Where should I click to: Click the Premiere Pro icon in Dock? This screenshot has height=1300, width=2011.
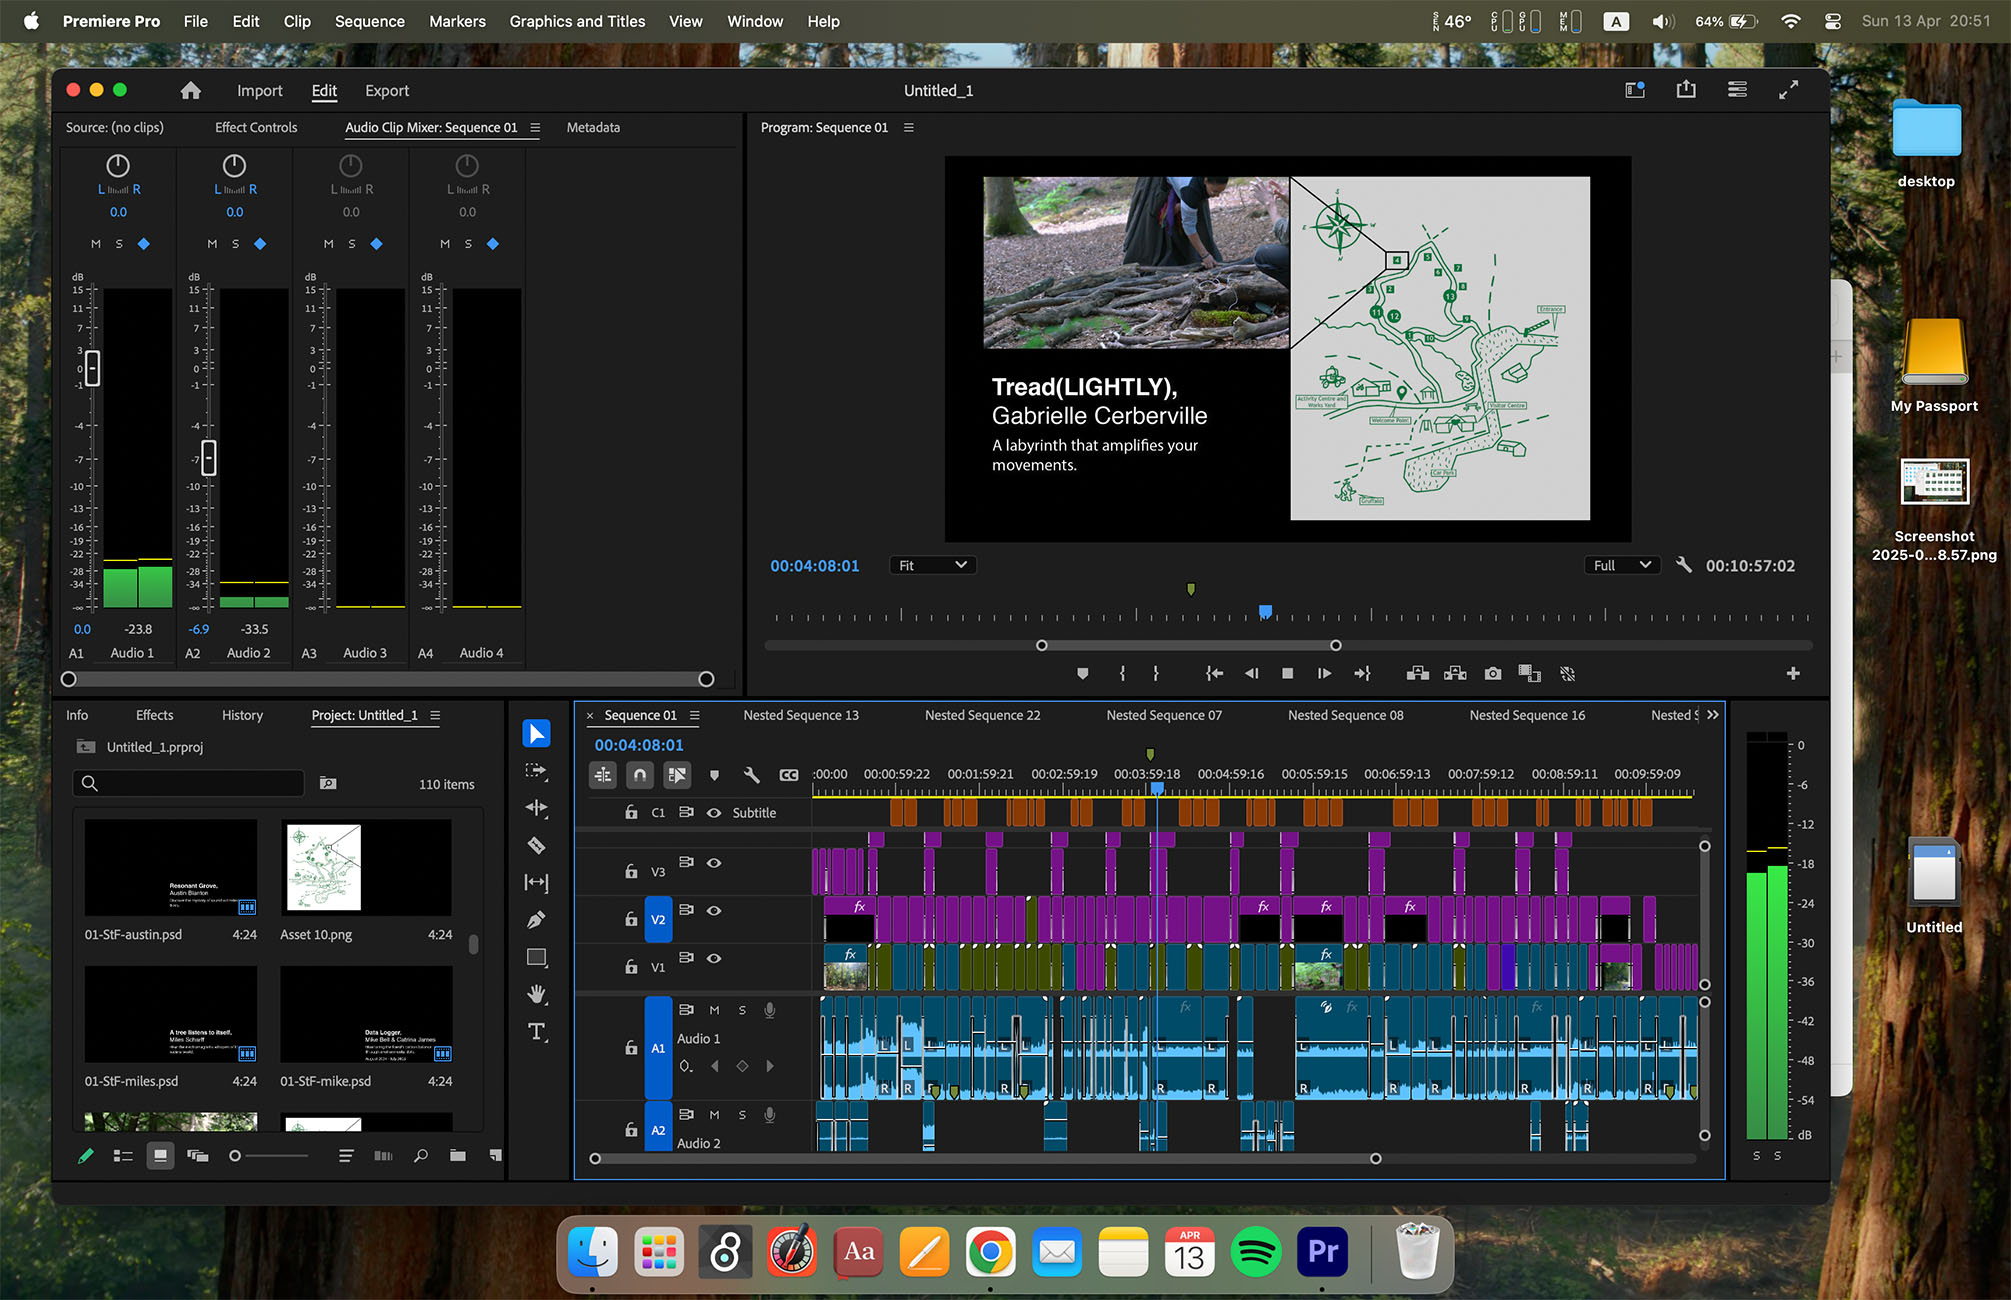(x=1322, y=1252)
